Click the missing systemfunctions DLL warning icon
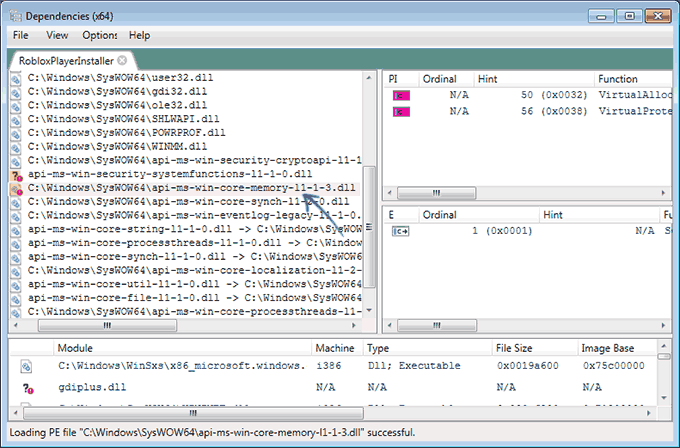Image resolution: width=680 pixels, height=448 pixels. [x=17, y=174]
